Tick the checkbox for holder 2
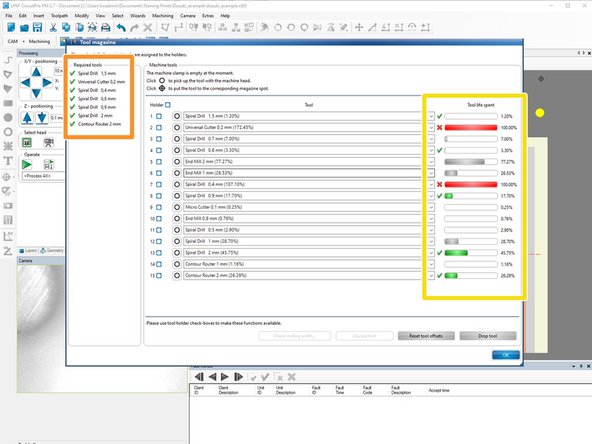 (x=159, y=128)
